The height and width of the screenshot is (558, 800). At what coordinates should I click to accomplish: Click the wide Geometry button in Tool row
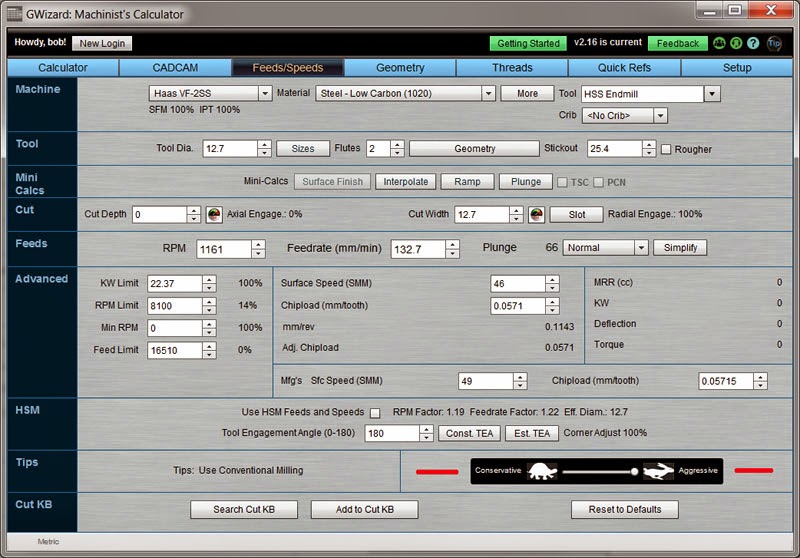point(474,148)
